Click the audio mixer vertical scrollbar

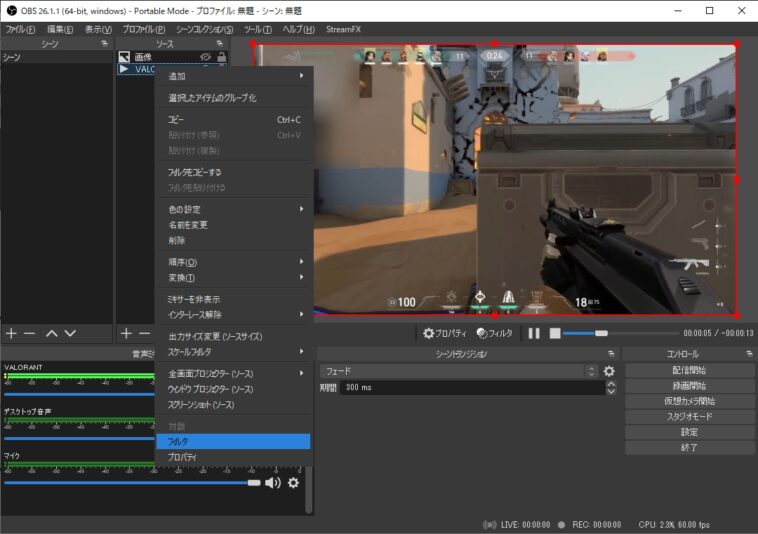tap(309, 489)
